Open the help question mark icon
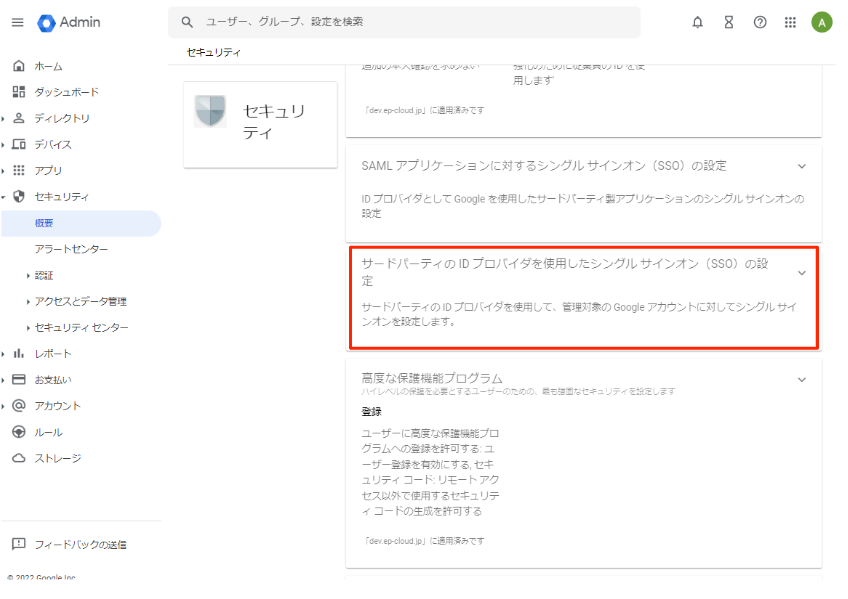 [760, 22]
